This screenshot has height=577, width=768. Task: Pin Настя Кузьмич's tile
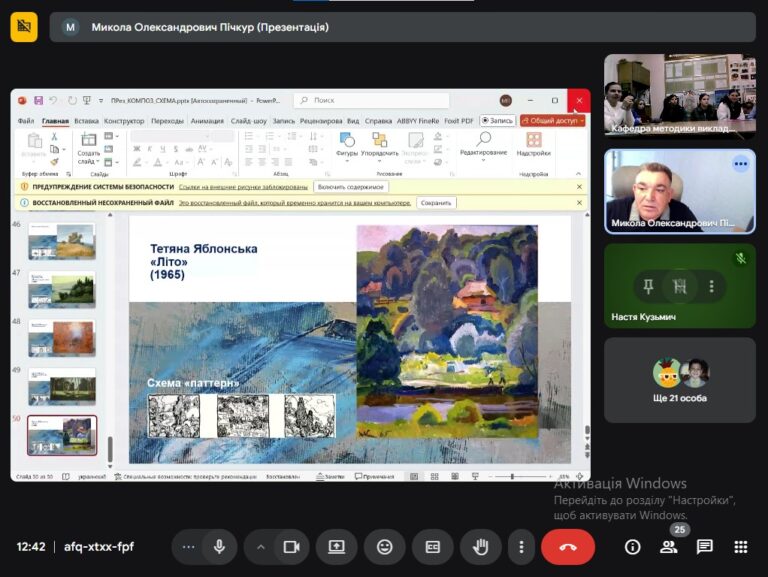point(648,286)
